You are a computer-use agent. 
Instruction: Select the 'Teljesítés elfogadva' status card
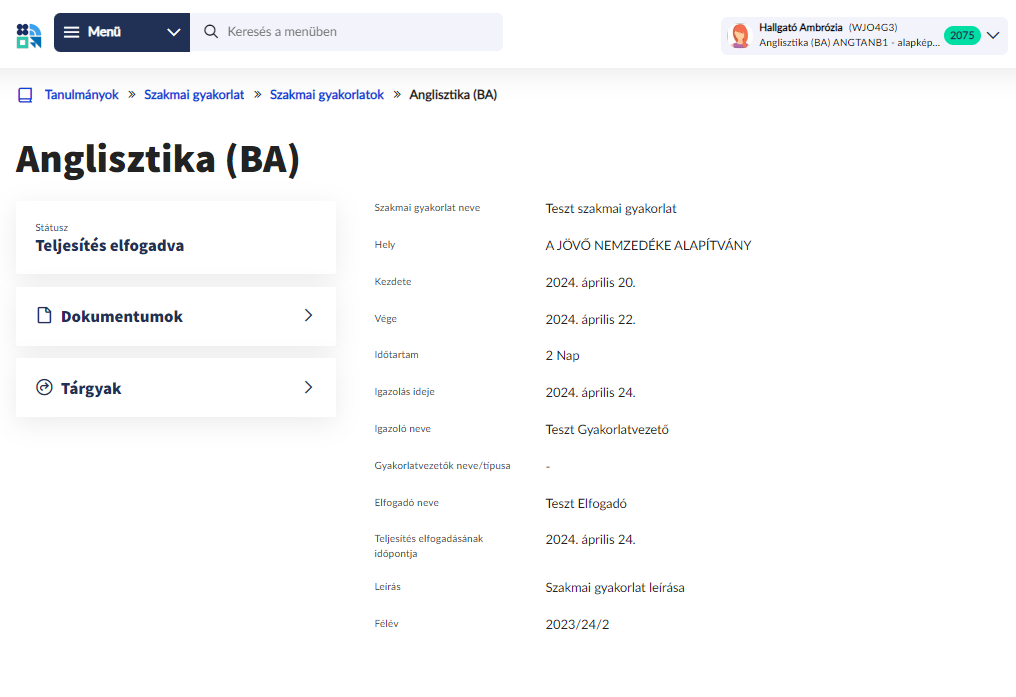[x=176, y=237]
